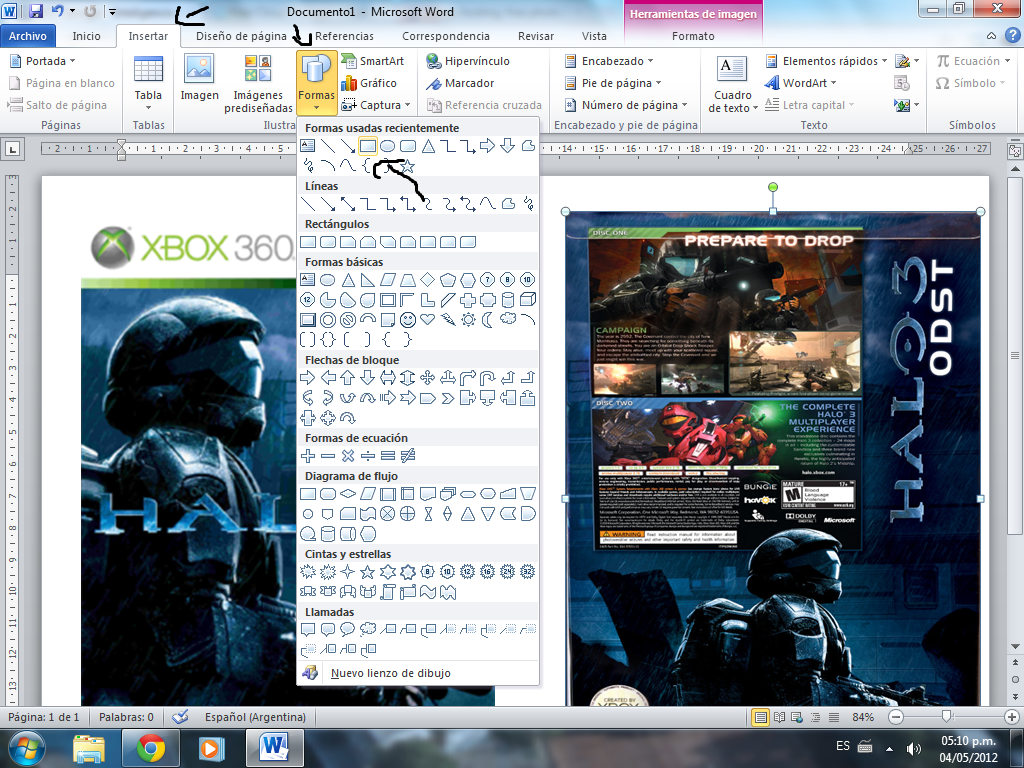
Task: Open the Tabla dropdown
Action: click(x=148, y=84)
